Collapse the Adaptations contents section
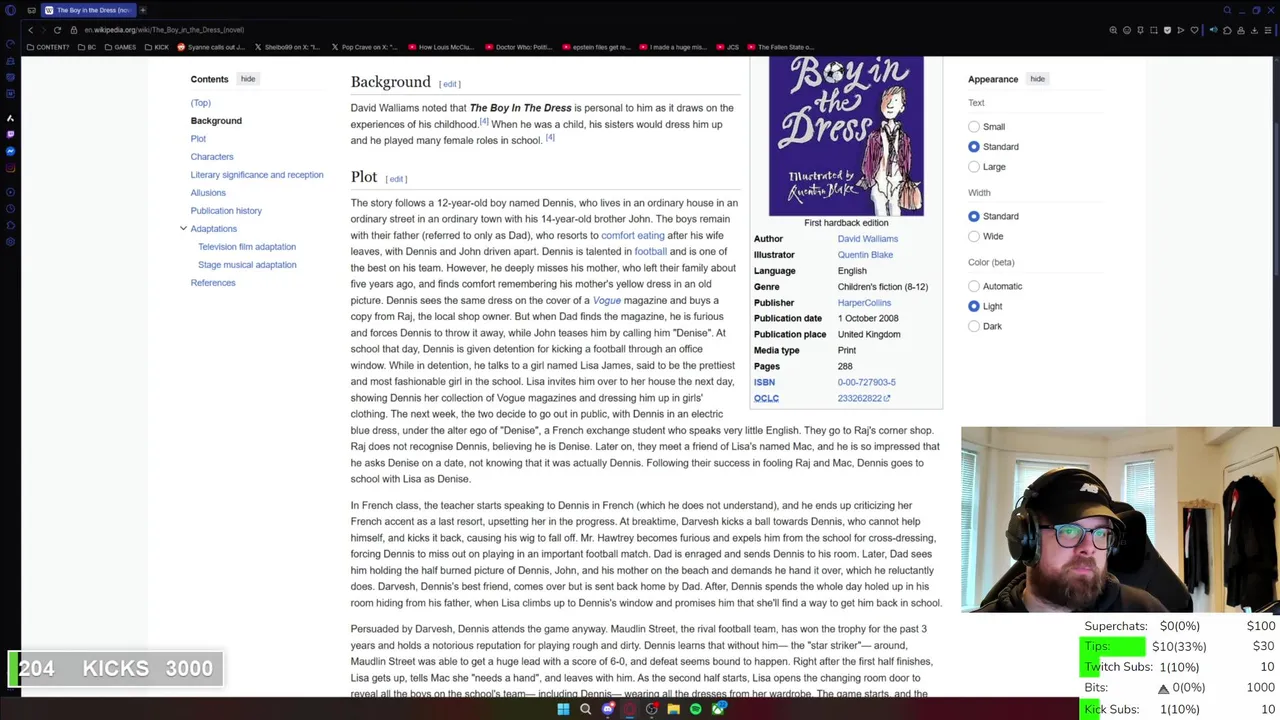 pos(183,229)
